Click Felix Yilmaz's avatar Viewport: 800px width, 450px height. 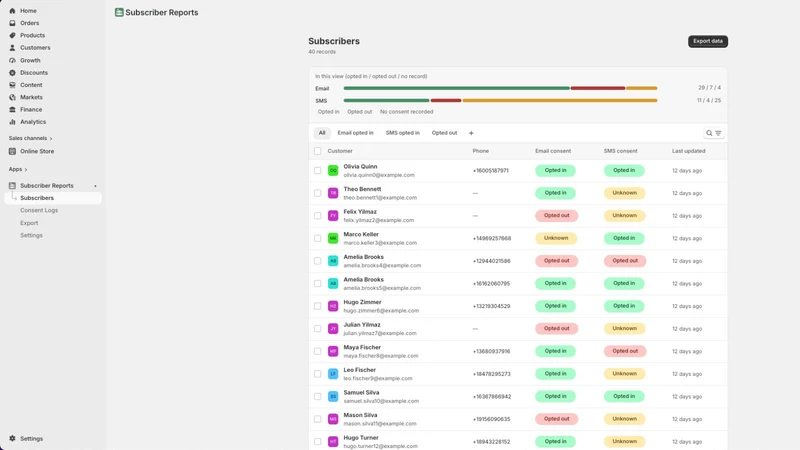pos(333,216)
